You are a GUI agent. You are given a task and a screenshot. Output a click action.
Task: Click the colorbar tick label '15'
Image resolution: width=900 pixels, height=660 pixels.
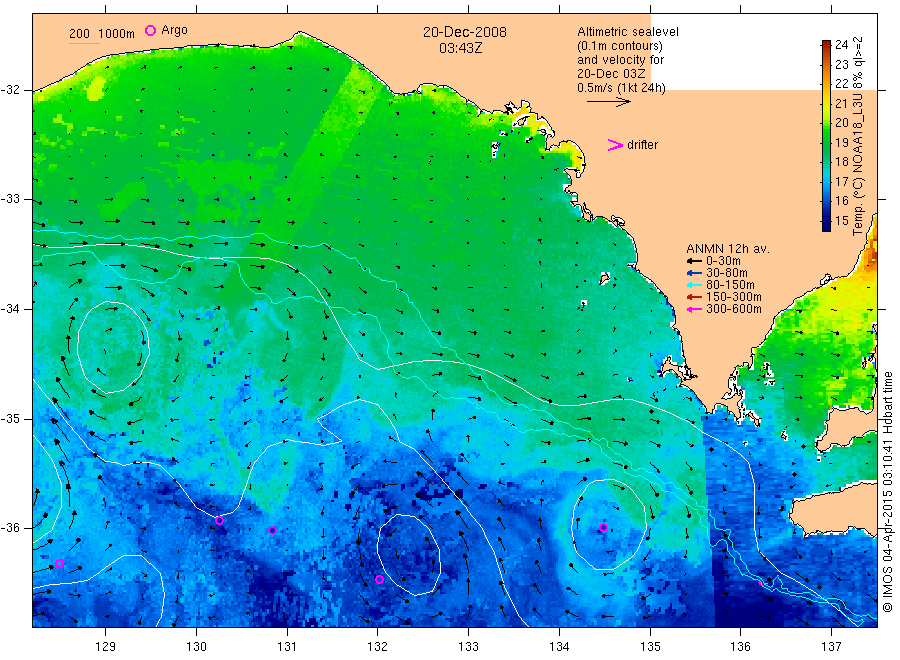(x=841, y=220)
